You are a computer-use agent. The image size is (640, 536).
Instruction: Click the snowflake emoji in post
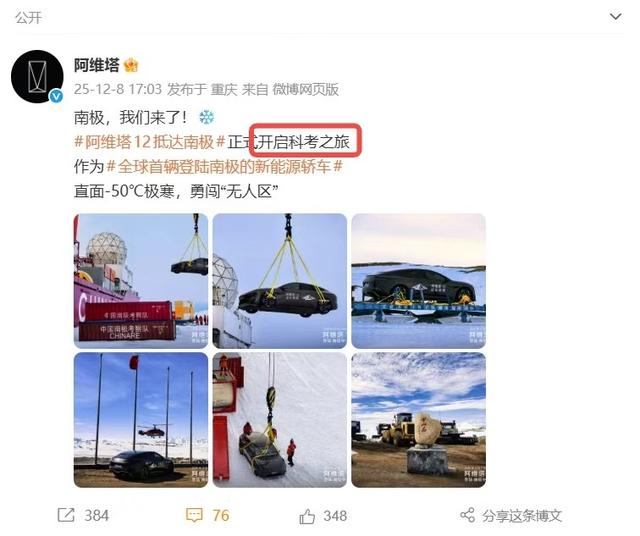207,118
